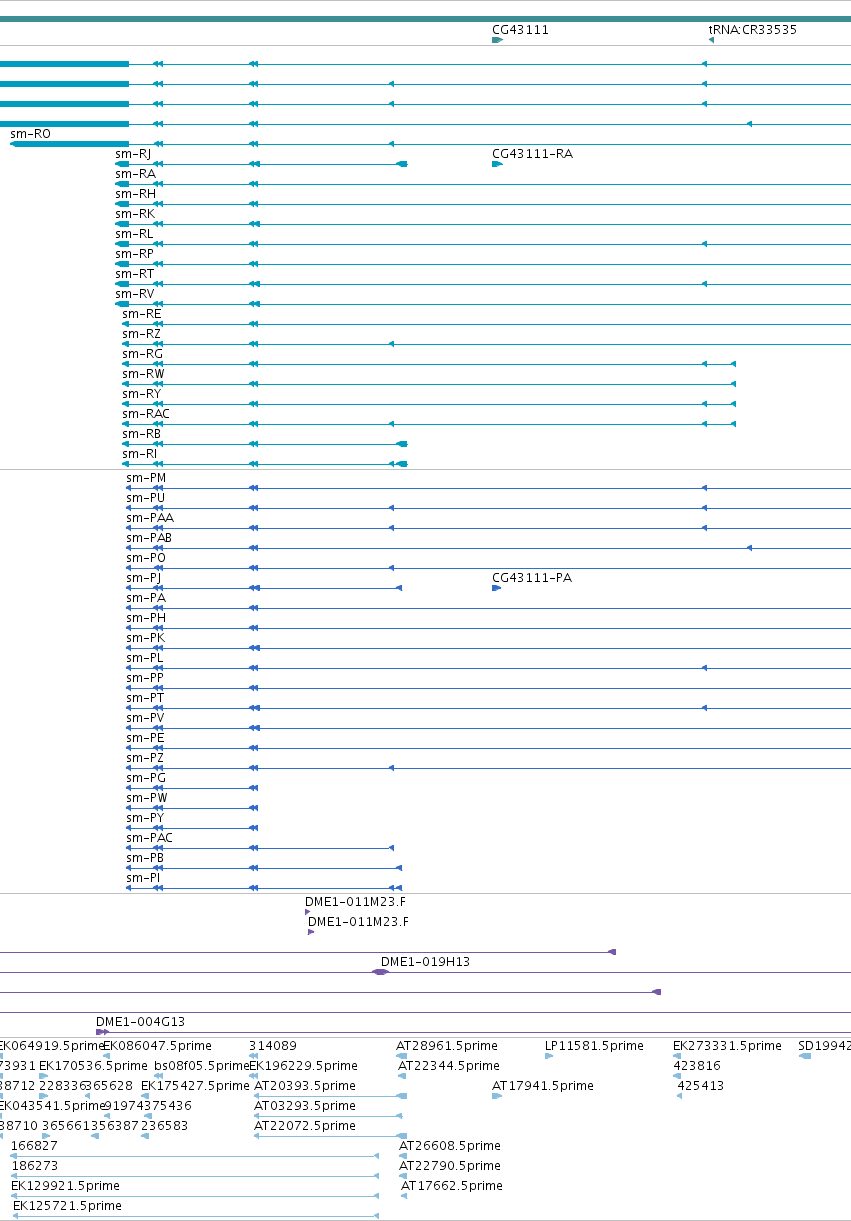Click the sm-PO protein label
The image size is (851, 1221).
point(146,558)
